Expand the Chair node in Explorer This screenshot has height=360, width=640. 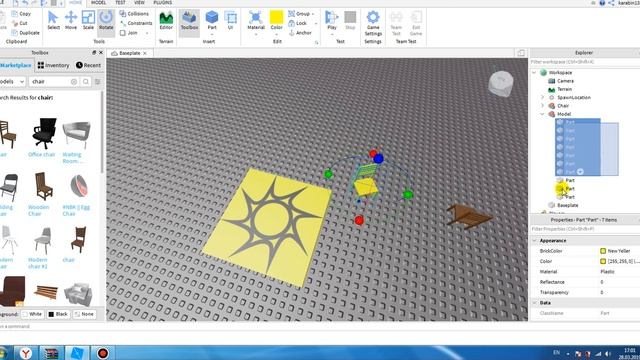(543, 105)
